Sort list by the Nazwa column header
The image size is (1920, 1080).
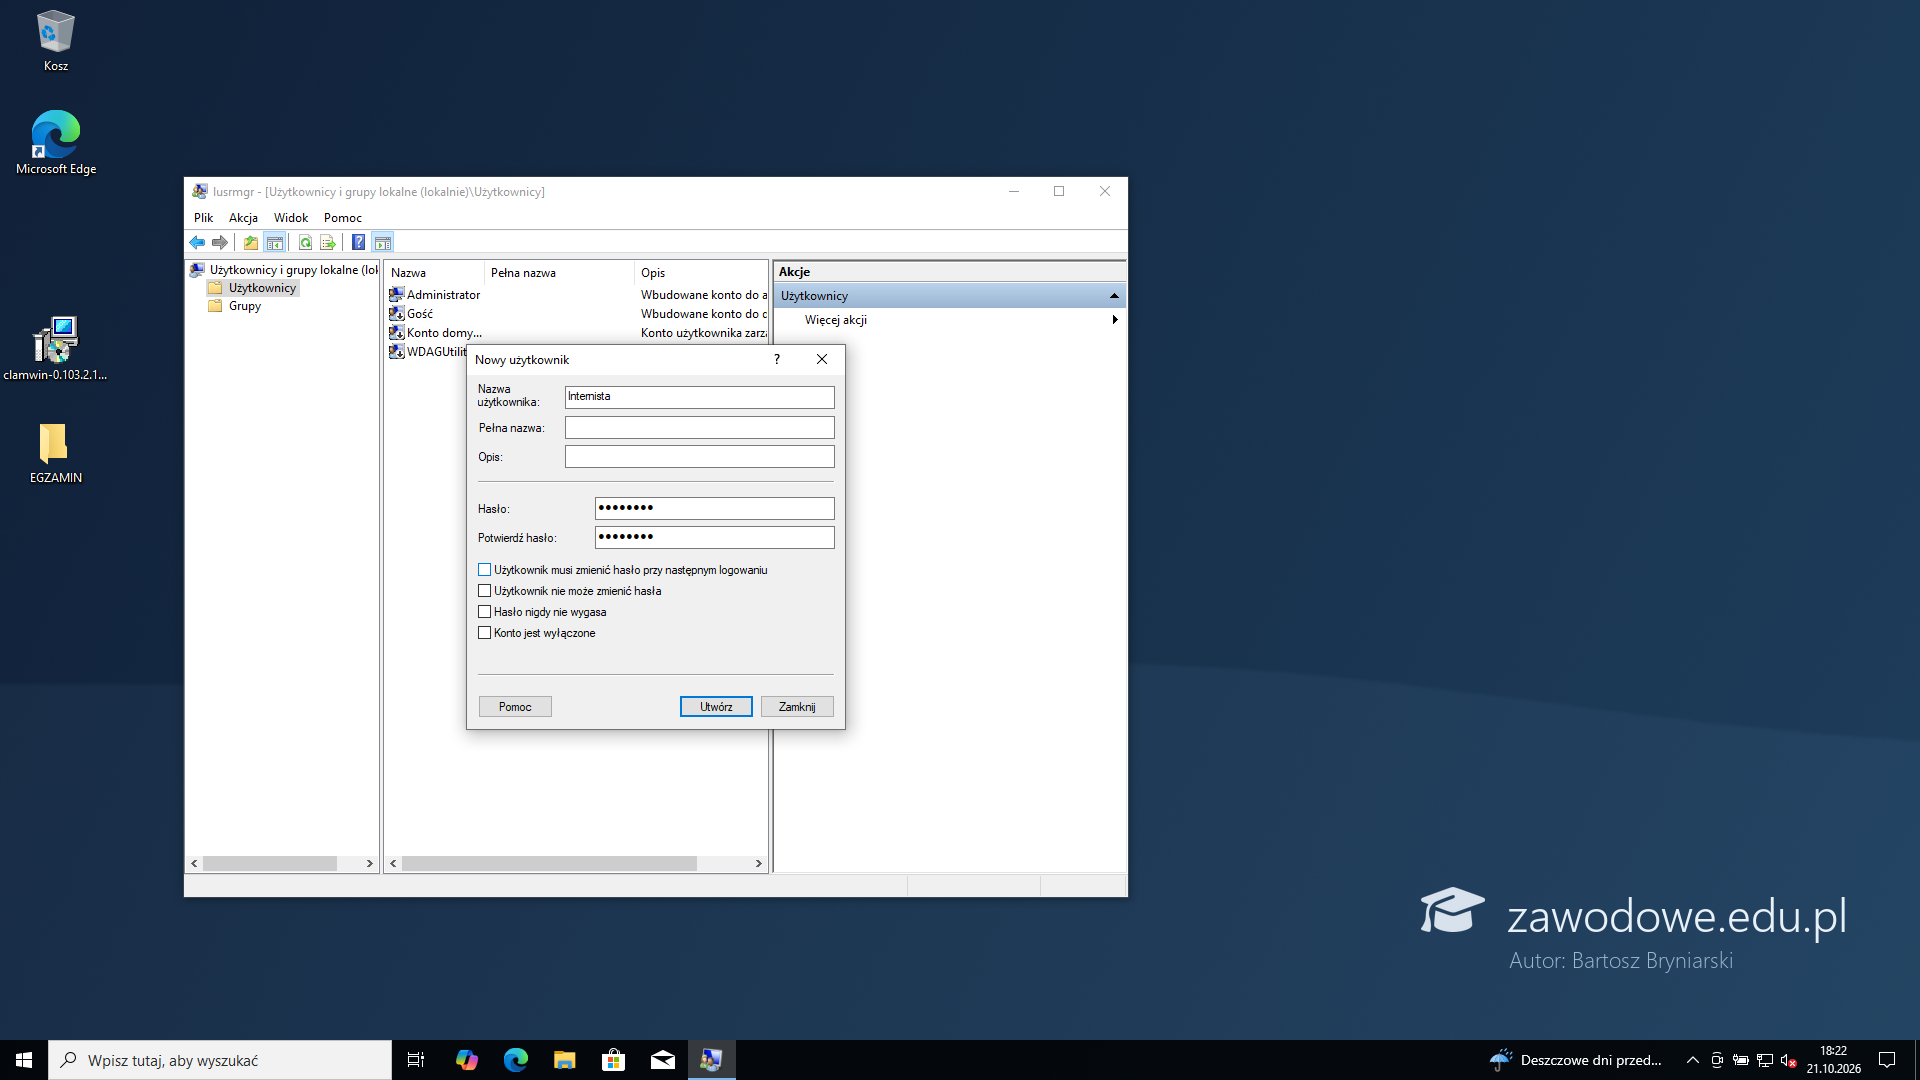tap(435, 273)
